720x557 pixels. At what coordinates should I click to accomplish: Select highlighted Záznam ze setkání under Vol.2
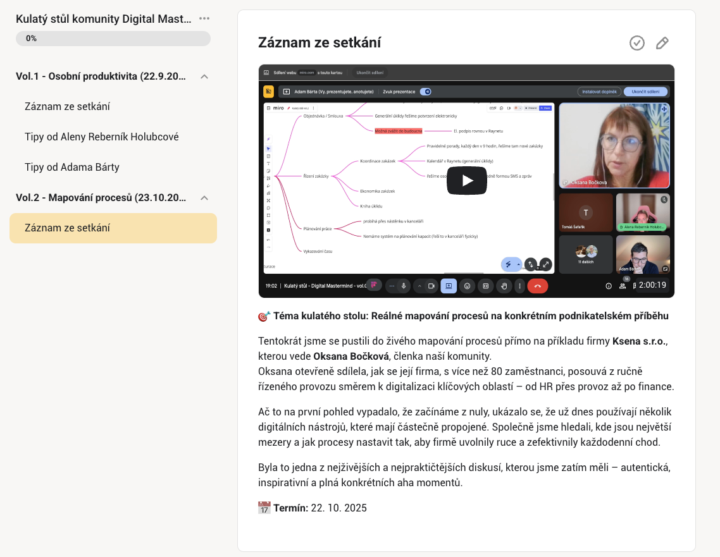(x=113, y=228)
